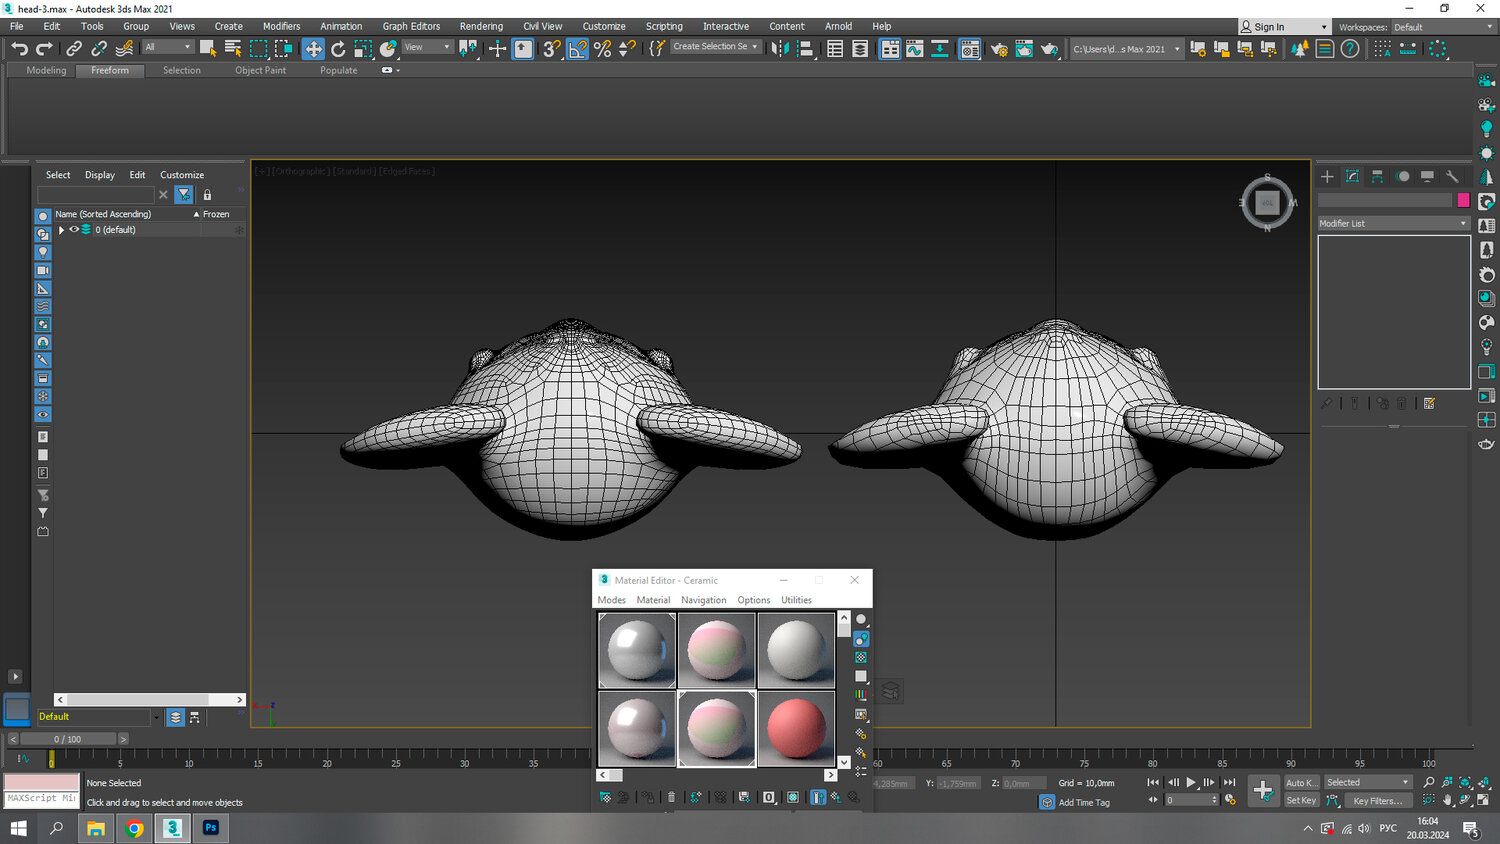
Task: Open Render Setup teapot icon
Action: click(999, 48)
